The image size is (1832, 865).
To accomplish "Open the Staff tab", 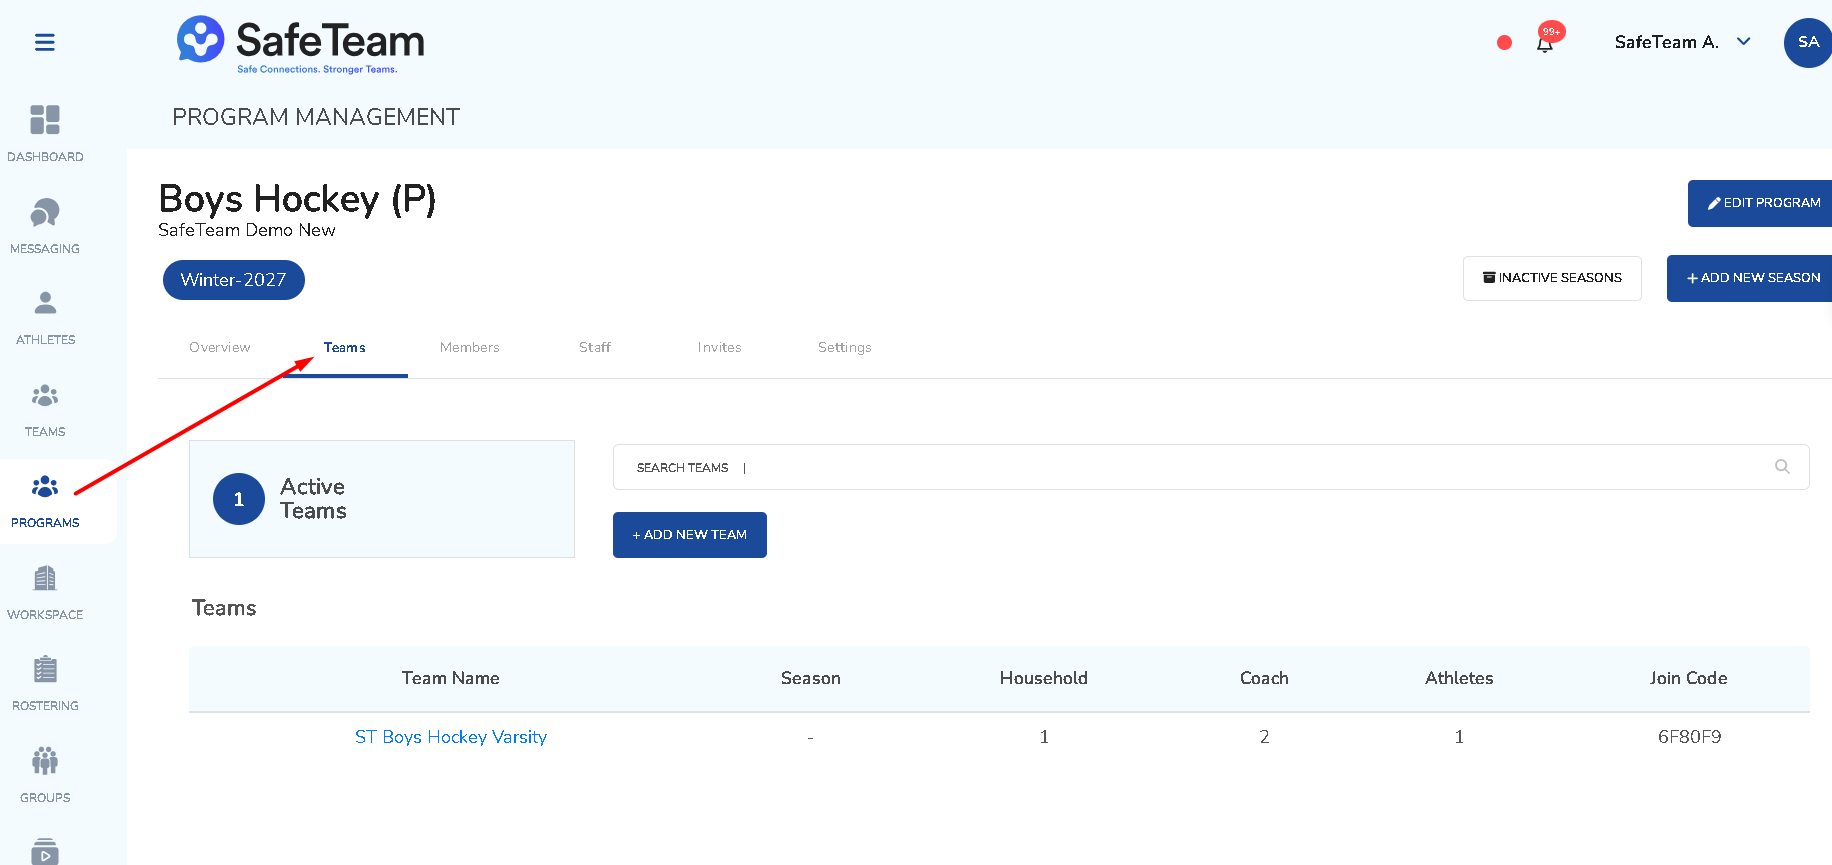I will [595, 347].
